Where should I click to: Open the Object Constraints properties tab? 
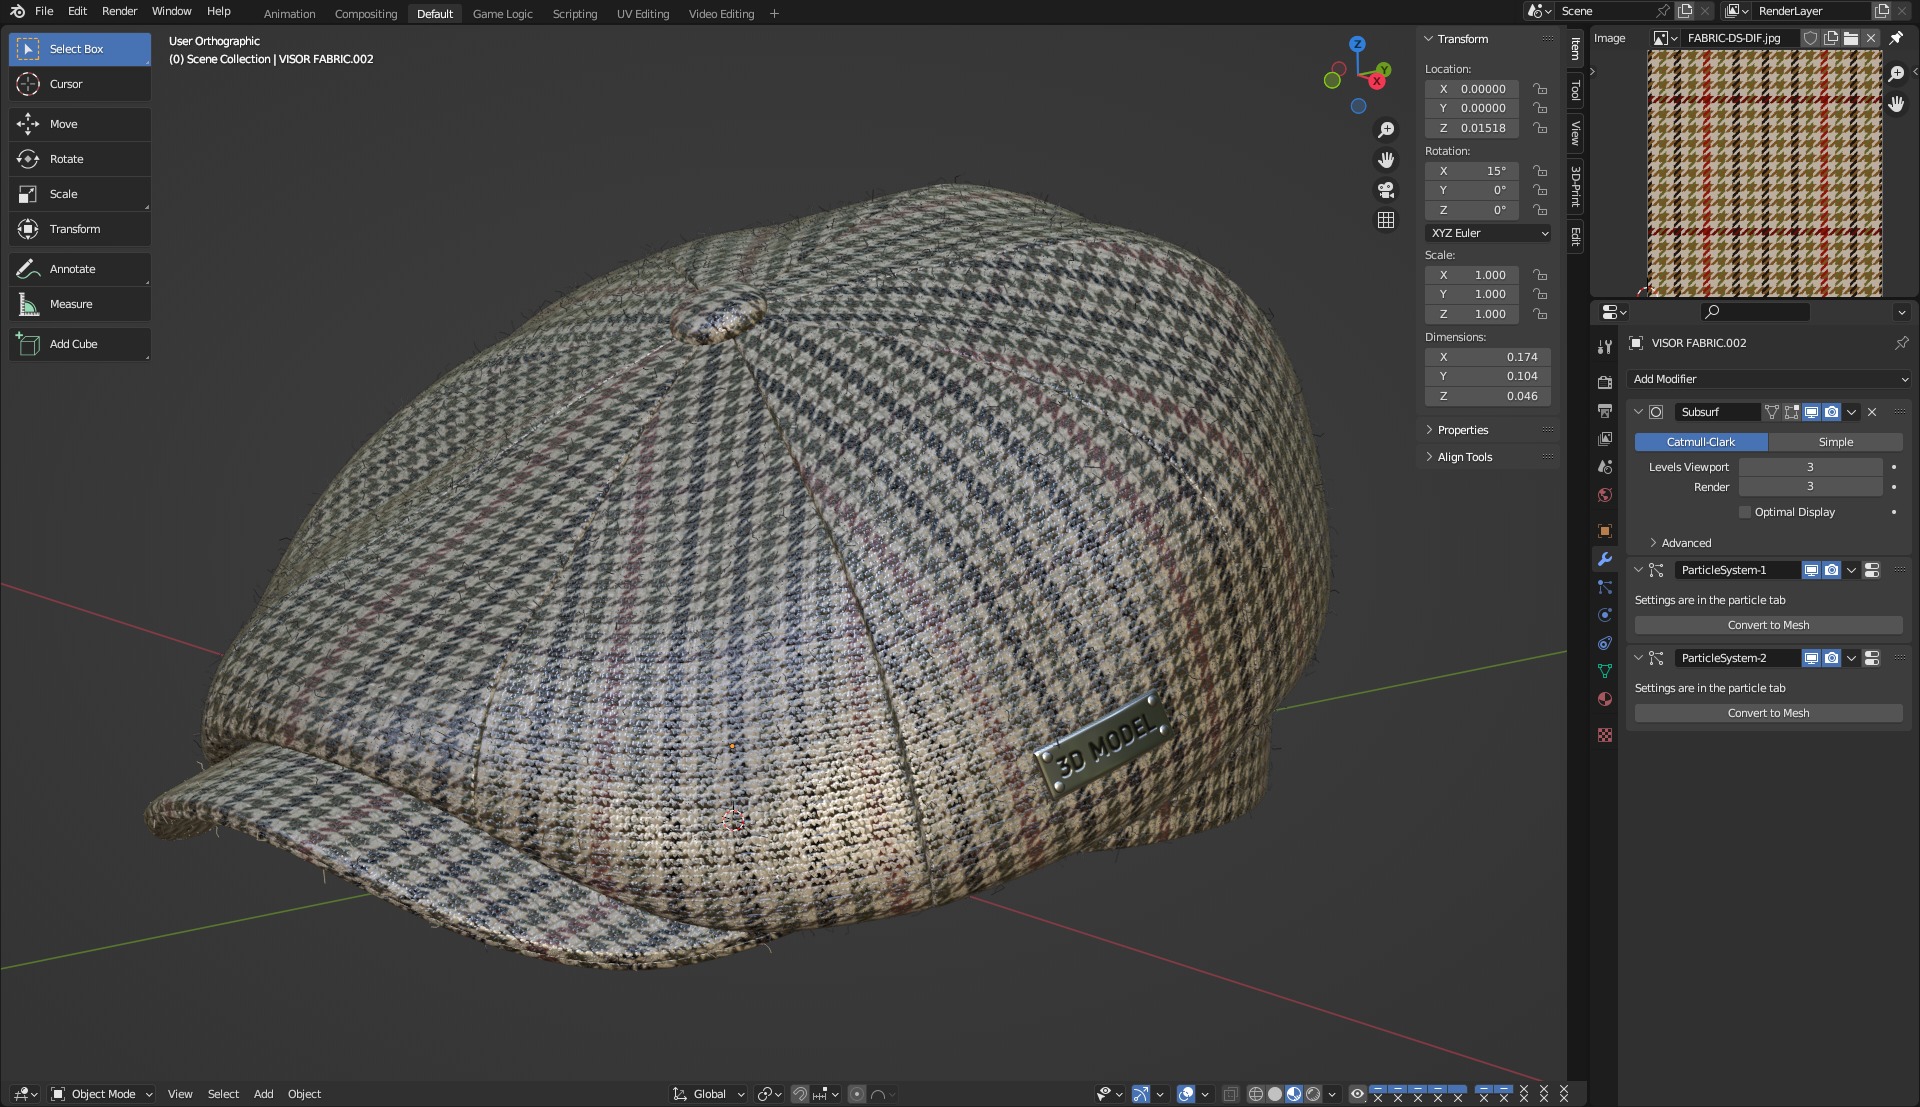[1605, 643]
